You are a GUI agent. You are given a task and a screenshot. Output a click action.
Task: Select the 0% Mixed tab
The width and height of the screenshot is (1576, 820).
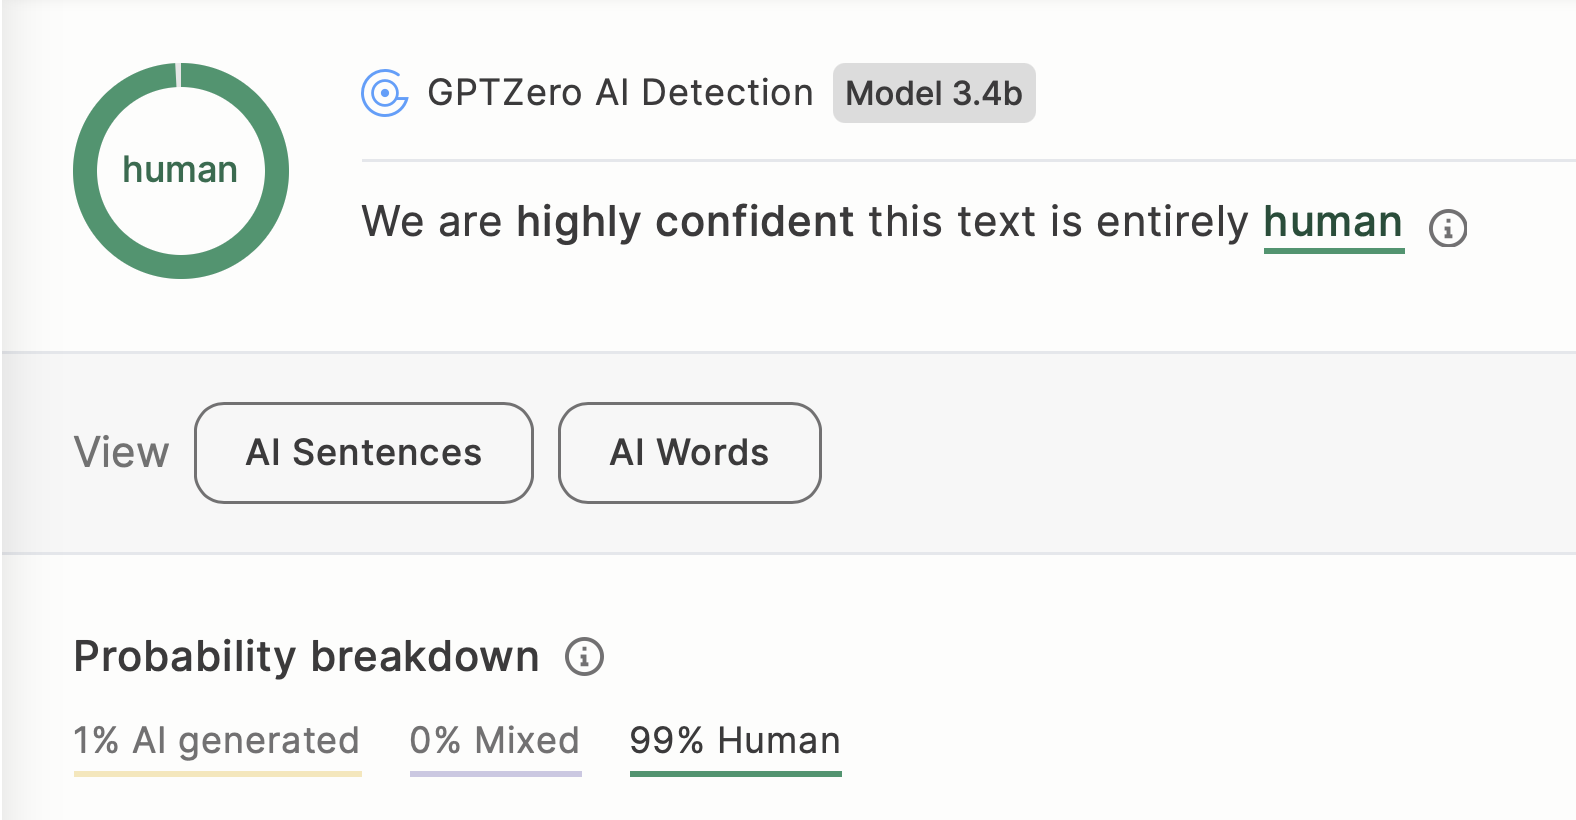click(x=495, y=741)
